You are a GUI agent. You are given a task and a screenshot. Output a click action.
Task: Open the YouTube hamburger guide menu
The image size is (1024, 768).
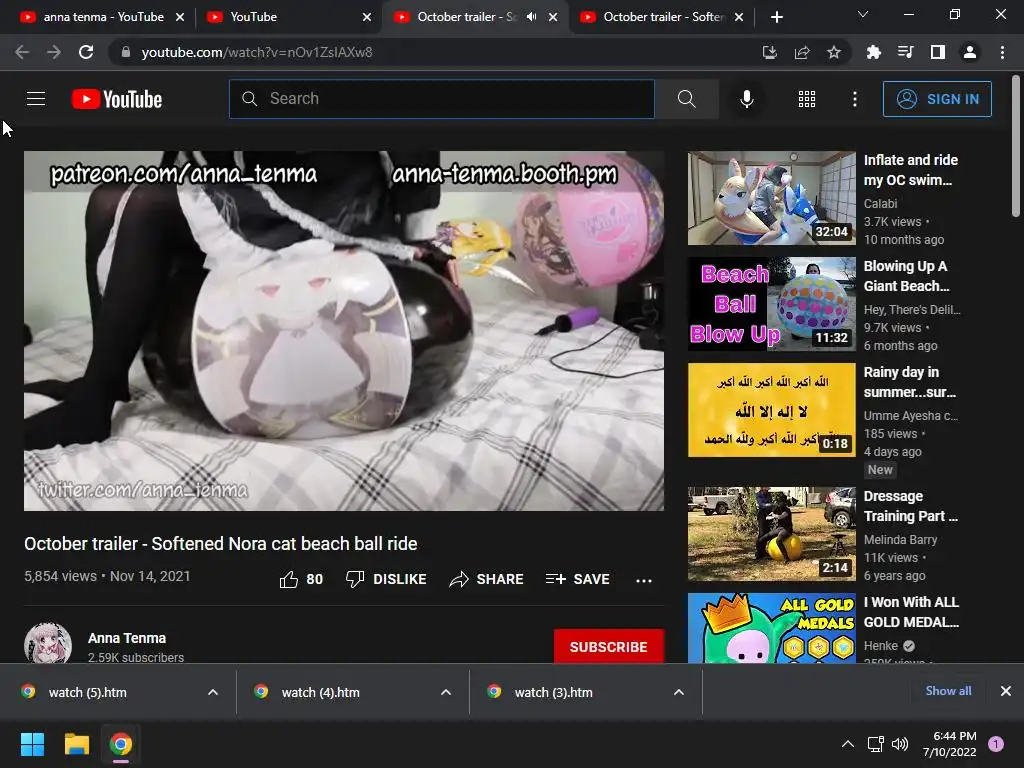pos(36,99)
